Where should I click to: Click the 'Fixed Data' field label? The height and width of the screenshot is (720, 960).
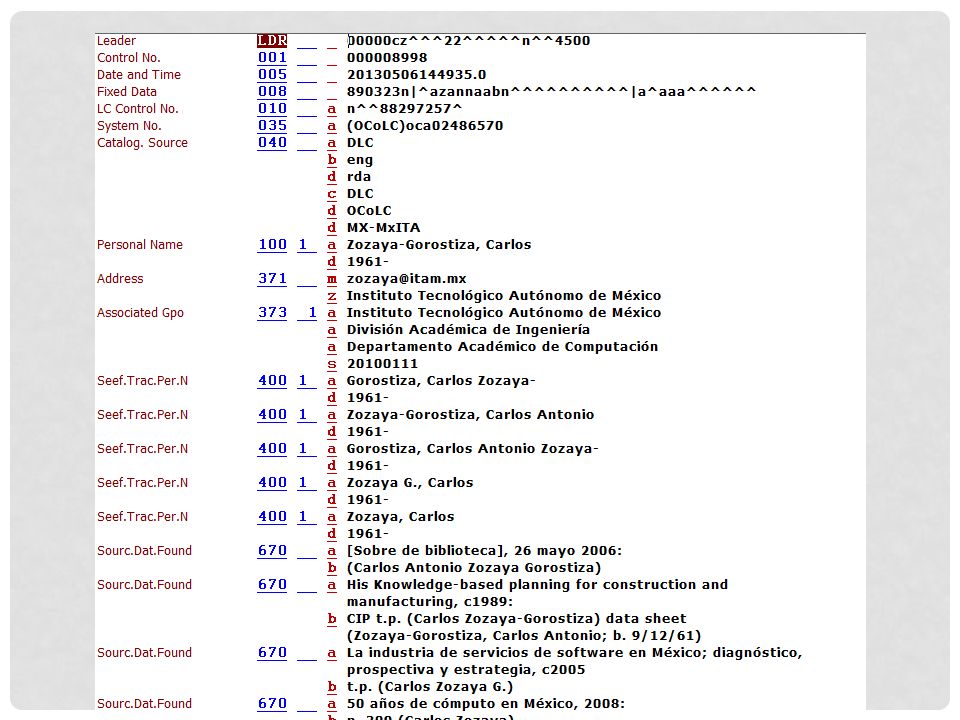click(x=127, y=92)
